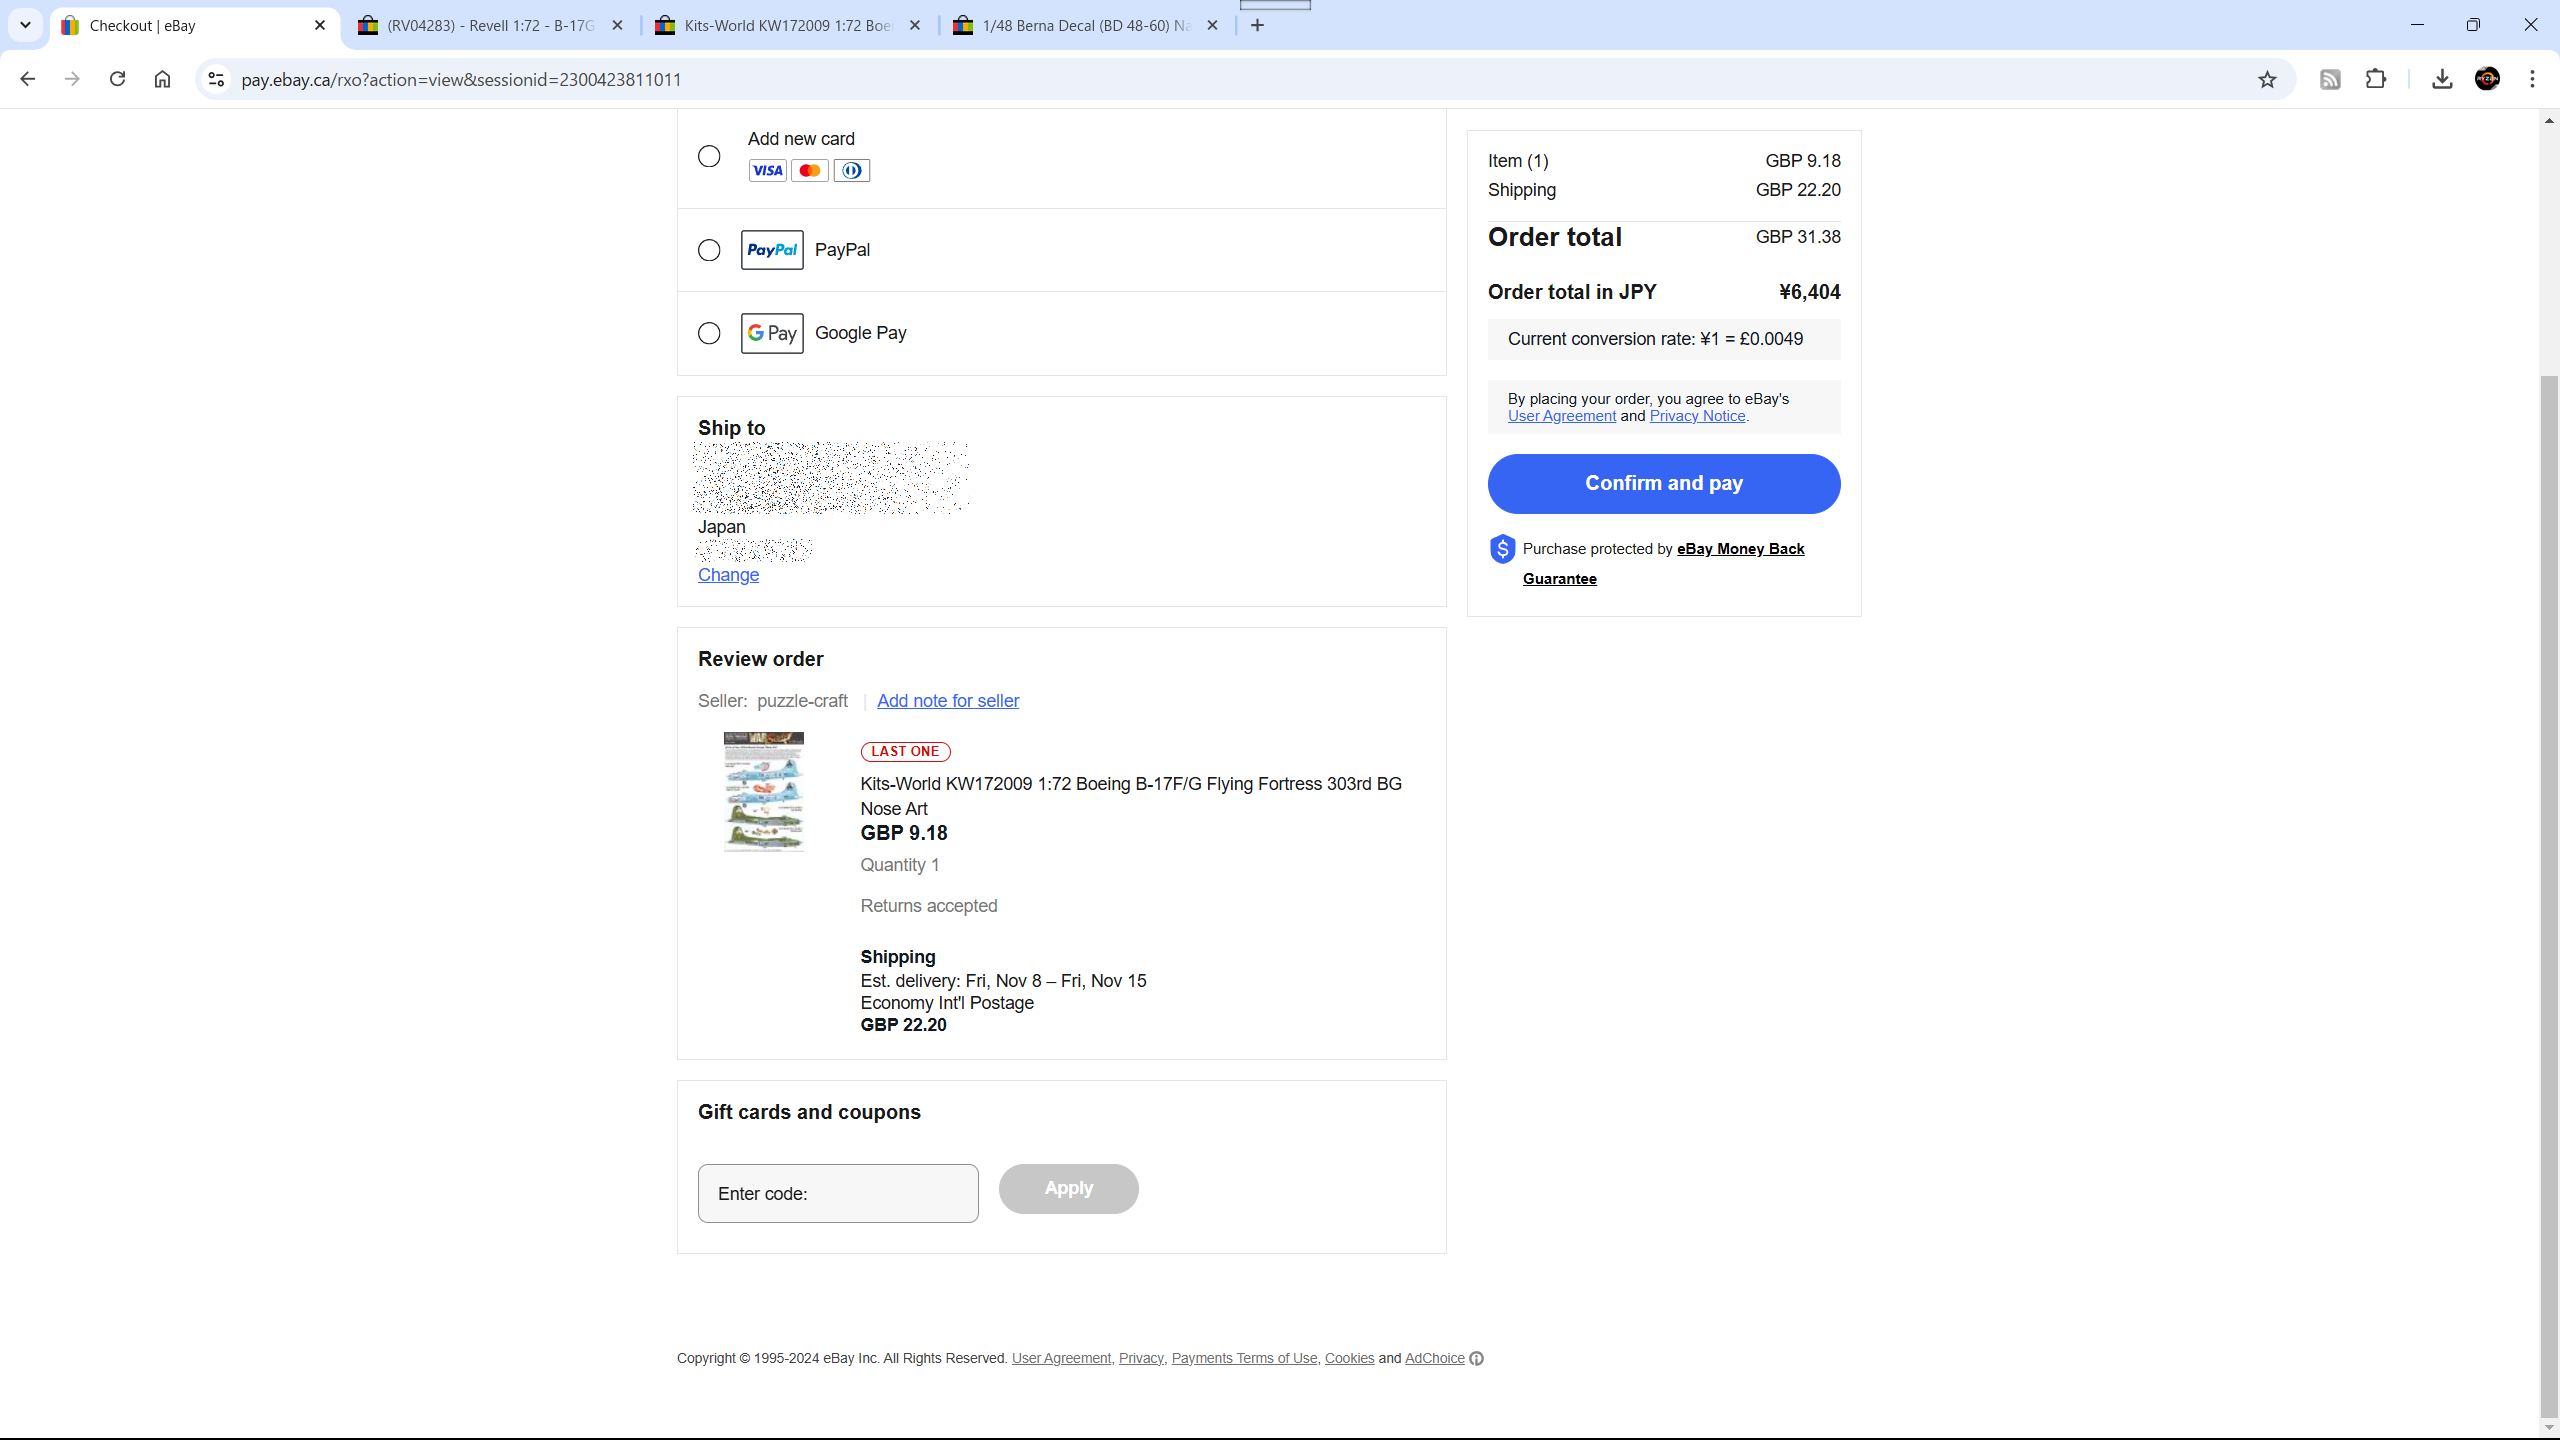Click the address bar URL
This screenshot has height=1440, width=2560.
point(461,79)
